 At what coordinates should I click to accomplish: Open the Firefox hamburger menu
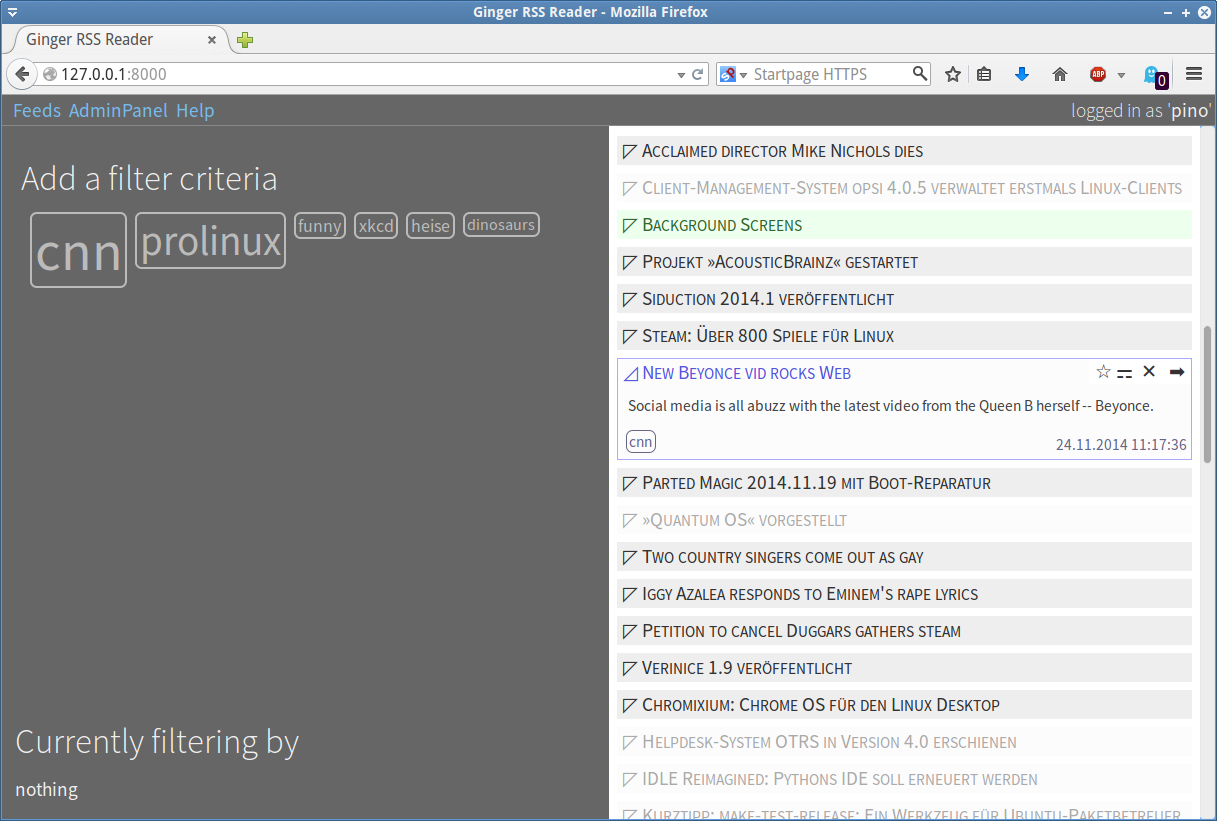click(x=1193, y=74)
